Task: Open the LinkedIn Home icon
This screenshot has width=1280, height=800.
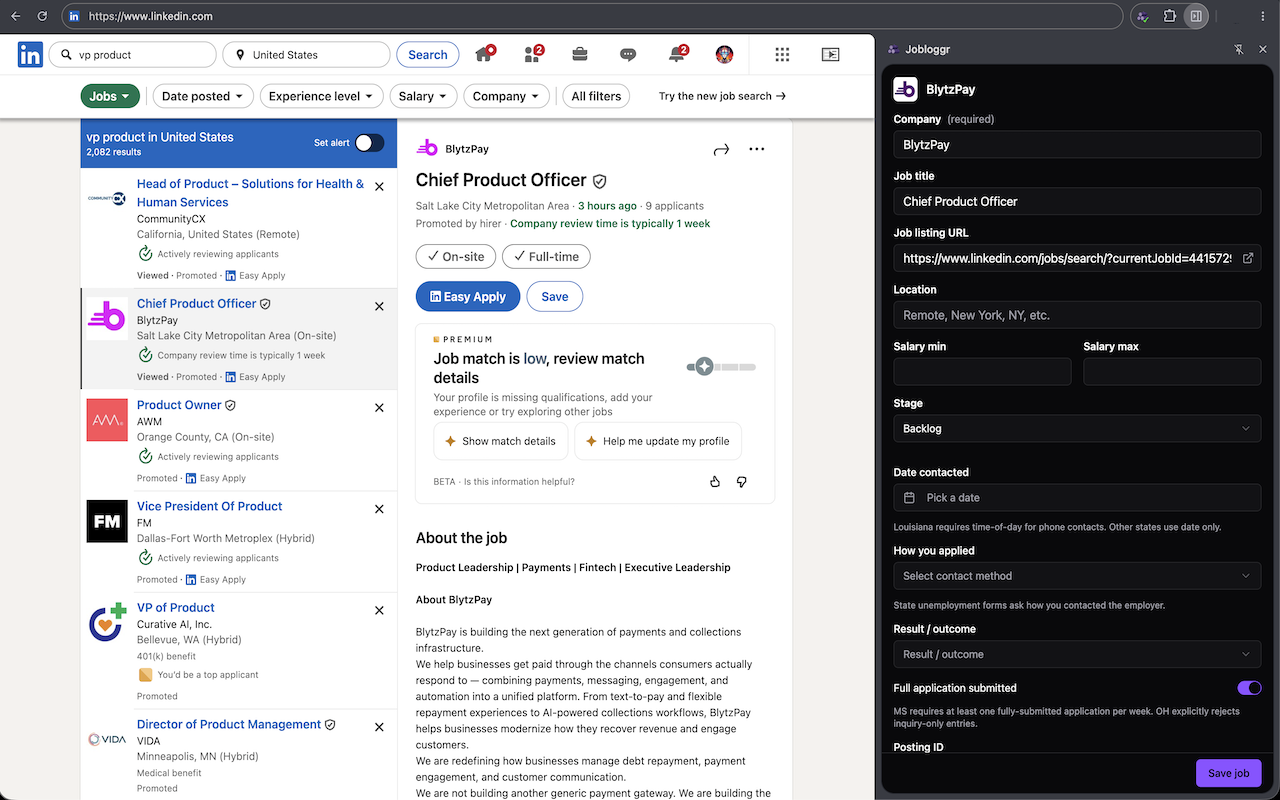Action: (x=484, y=55)
